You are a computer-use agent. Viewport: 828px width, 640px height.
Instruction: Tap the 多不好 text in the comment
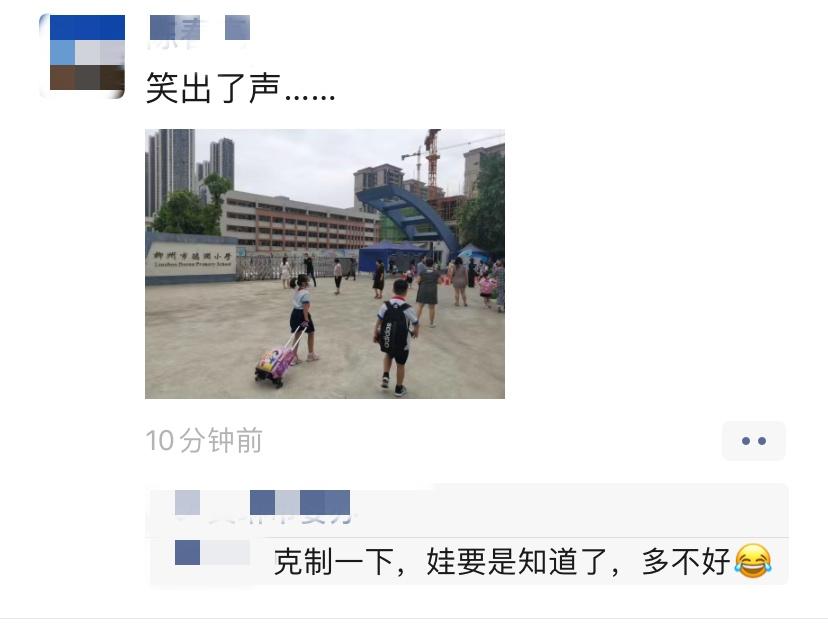686,561
